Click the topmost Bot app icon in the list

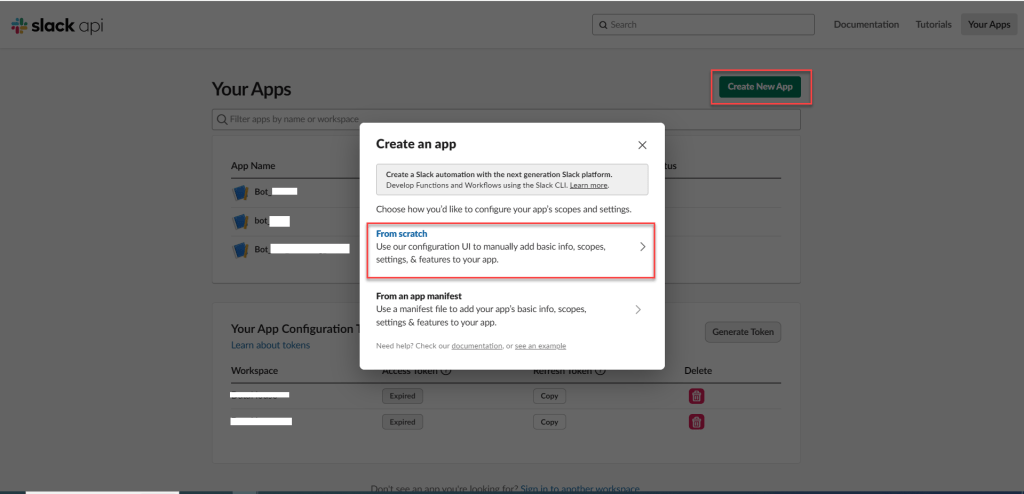tap(240, 192)
